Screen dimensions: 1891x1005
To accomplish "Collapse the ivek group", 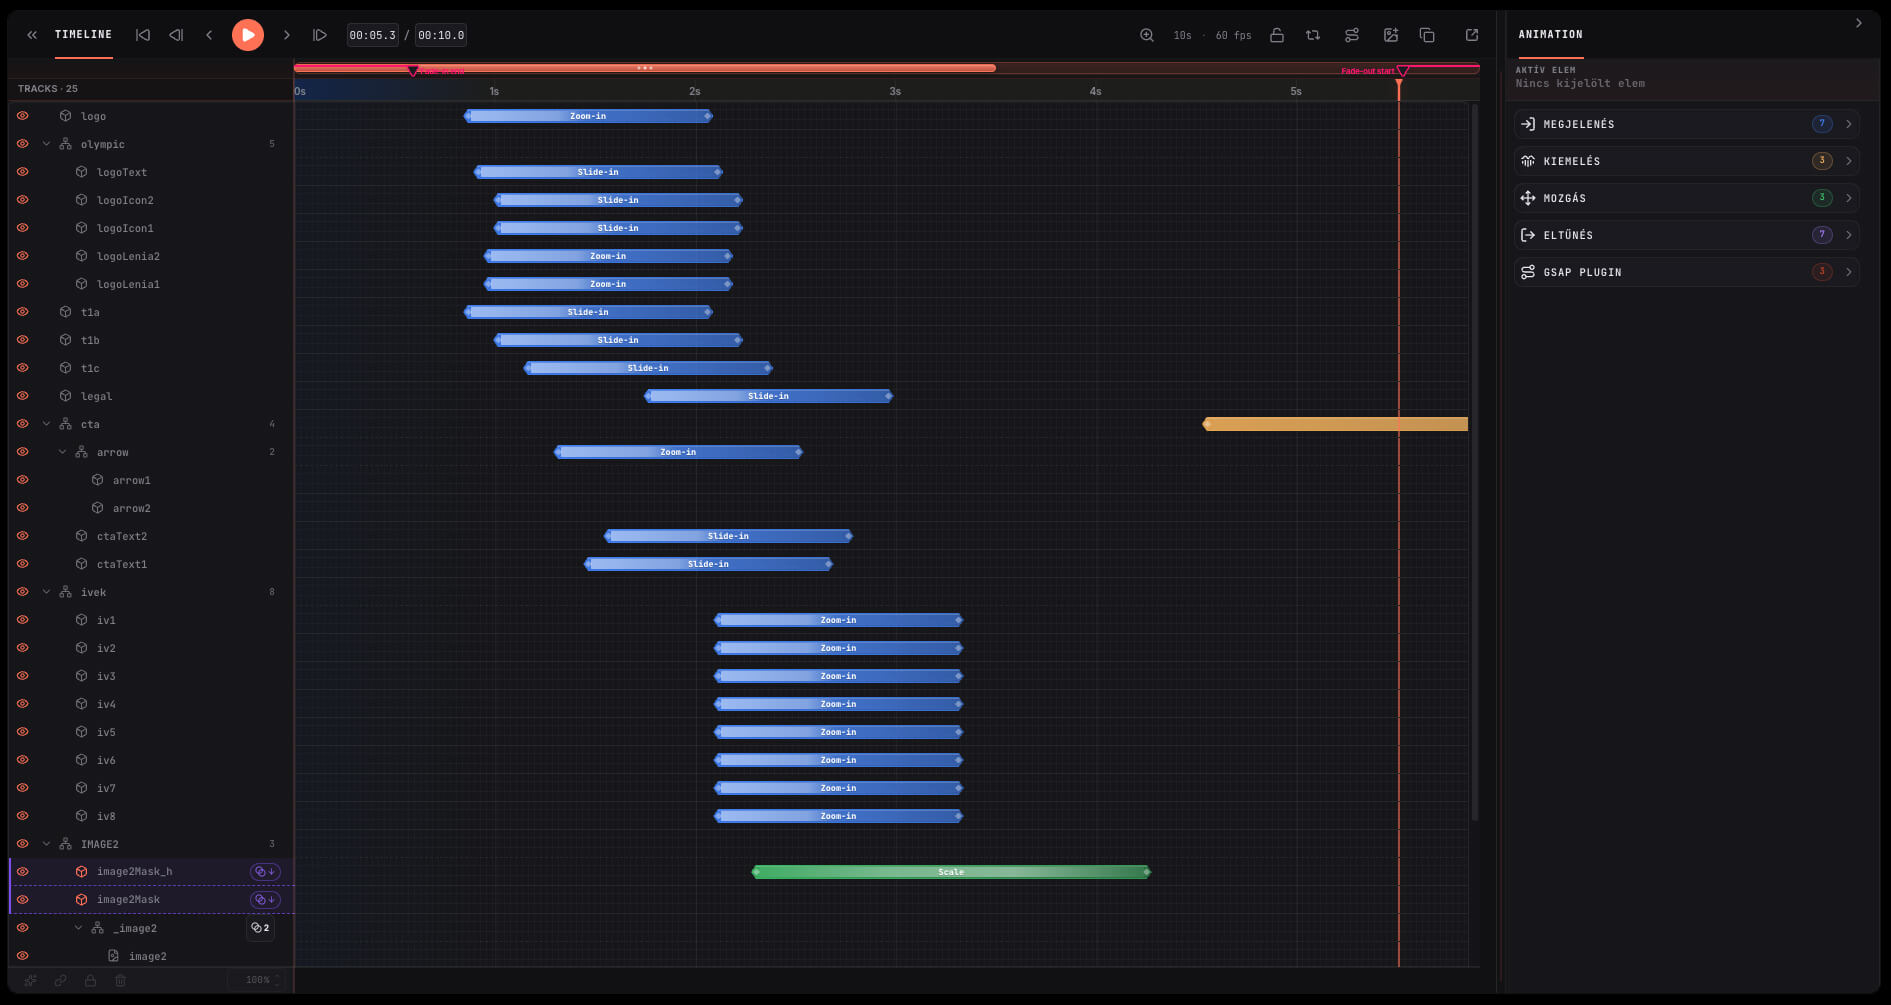I will [46, 592].
